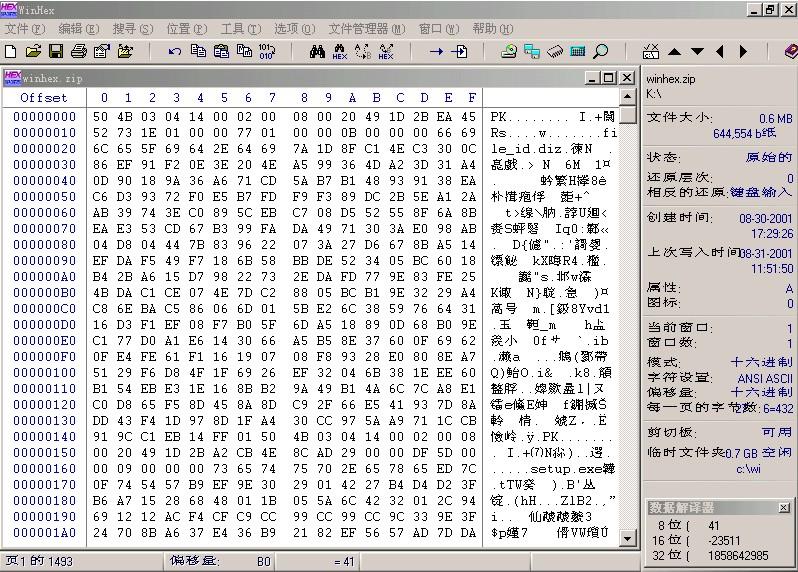This screenshot has width=798, height=572.
Task: Click the hex view scrollbar thumb
Action: pyautogui.click(x=628, y=114)
